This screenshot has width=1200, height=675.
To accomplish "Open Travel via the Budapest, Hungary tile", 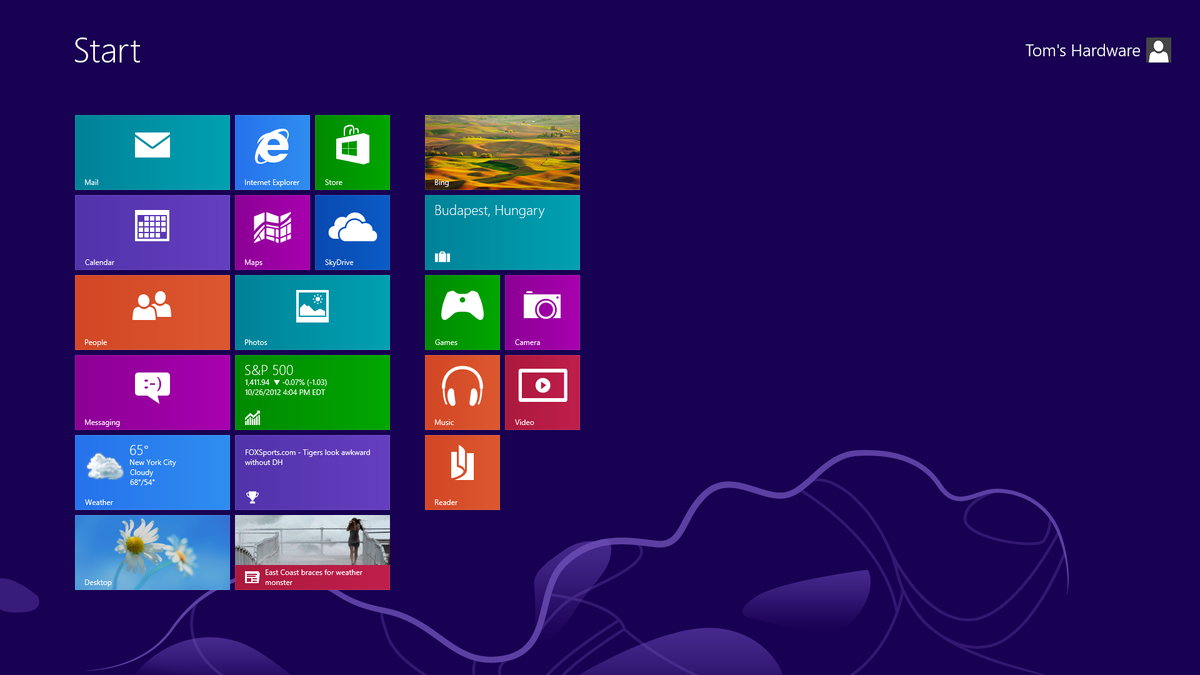I will [502, 232].
